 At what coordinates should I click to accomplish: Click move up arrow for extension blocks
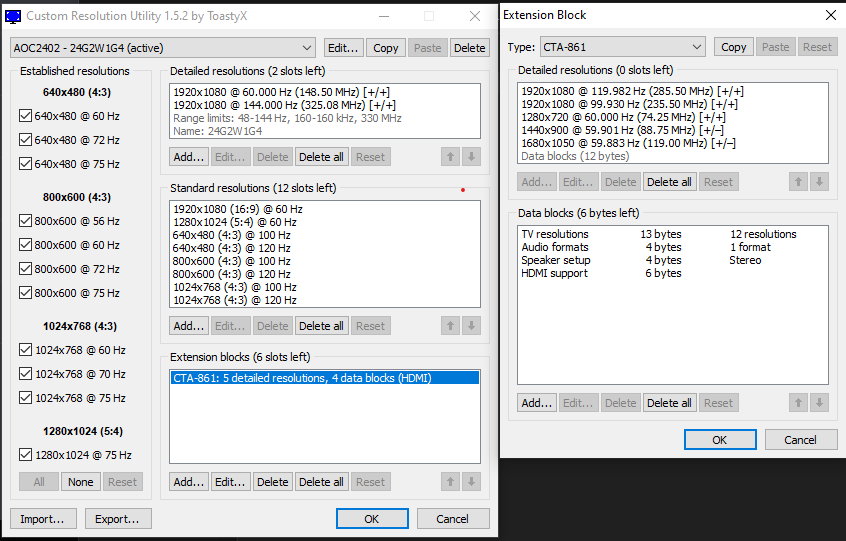[x=450, y=481]
